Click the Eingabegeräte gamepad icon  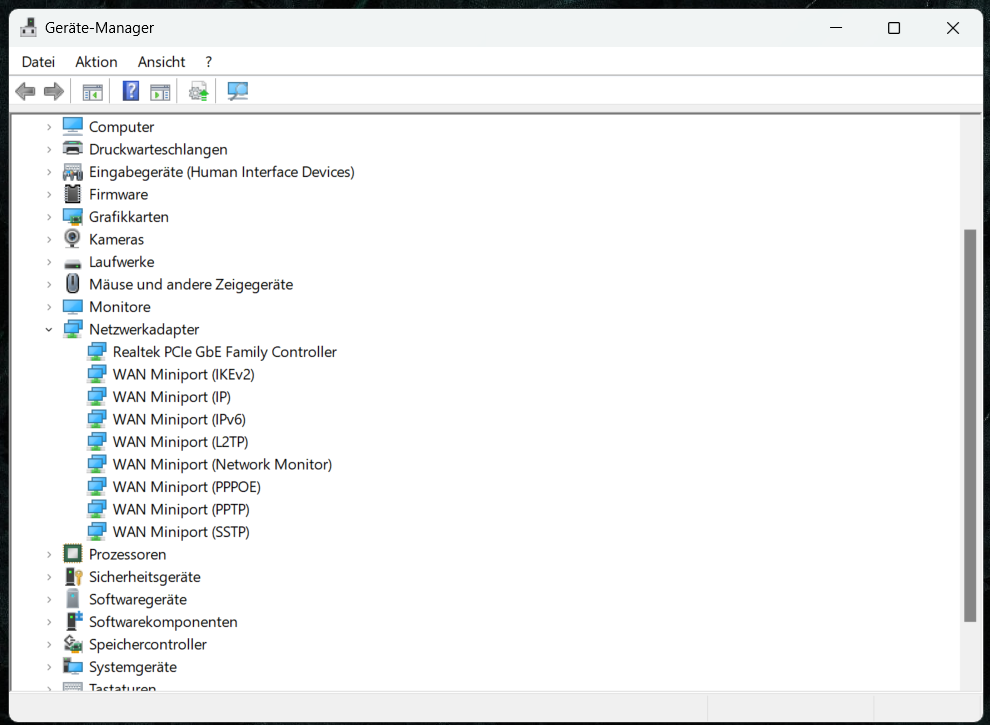click(73, 172)
